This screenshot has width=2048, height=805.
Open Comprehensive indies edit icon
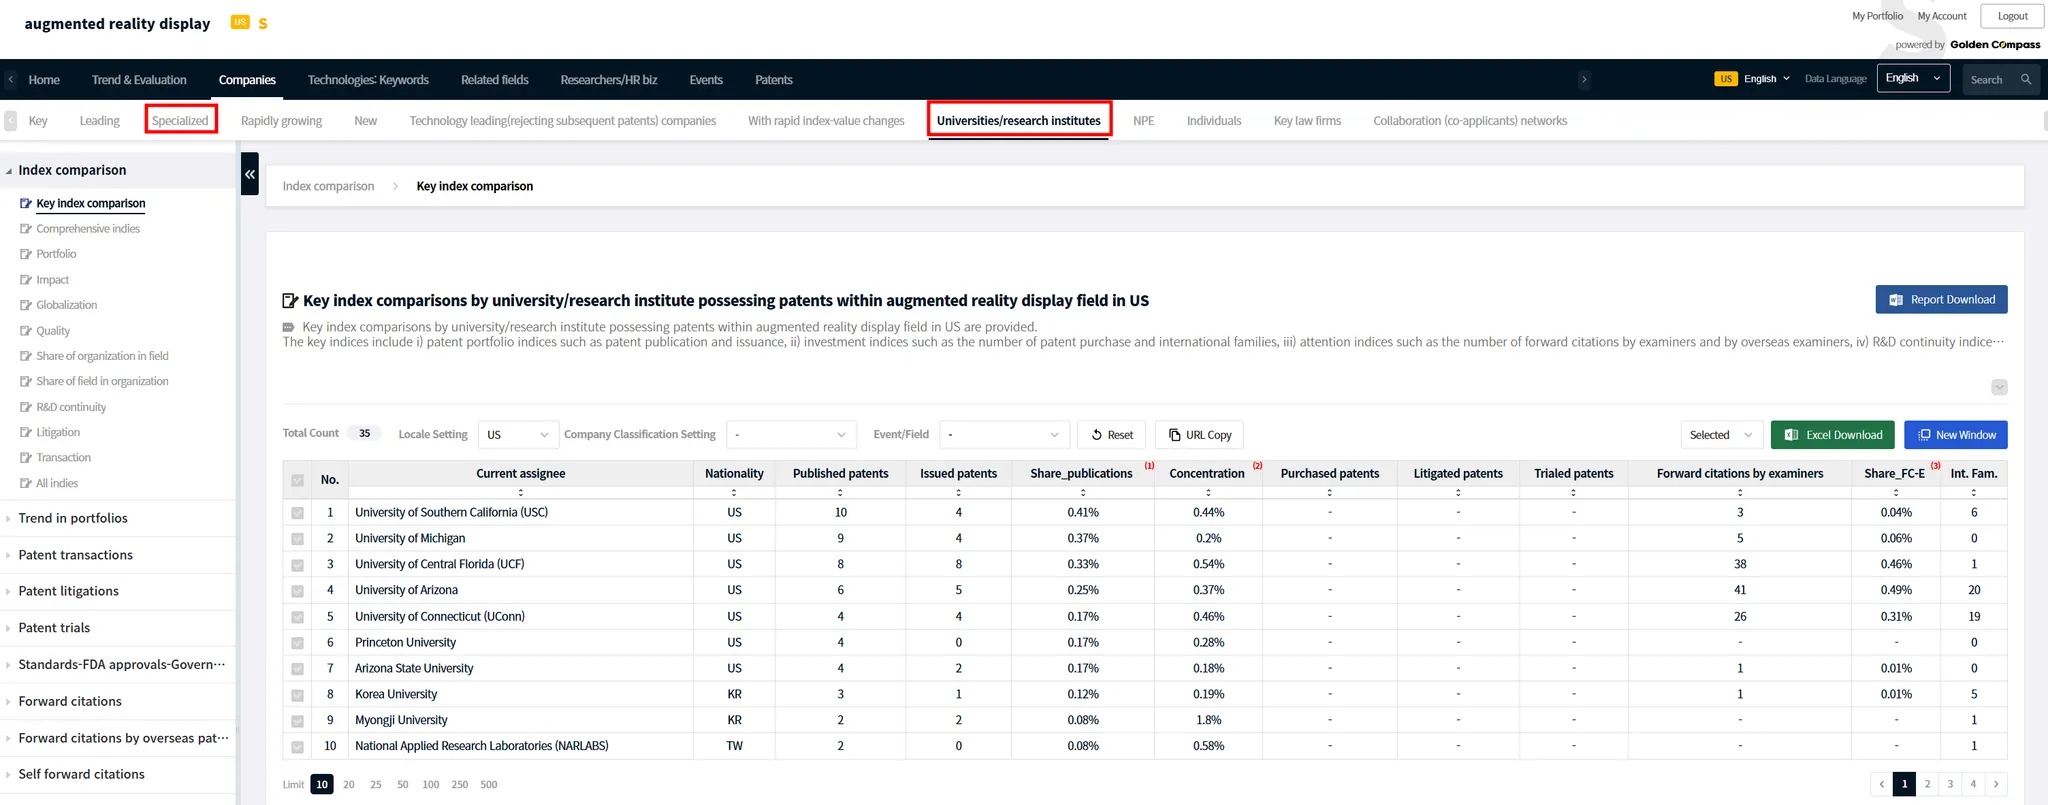26,229
